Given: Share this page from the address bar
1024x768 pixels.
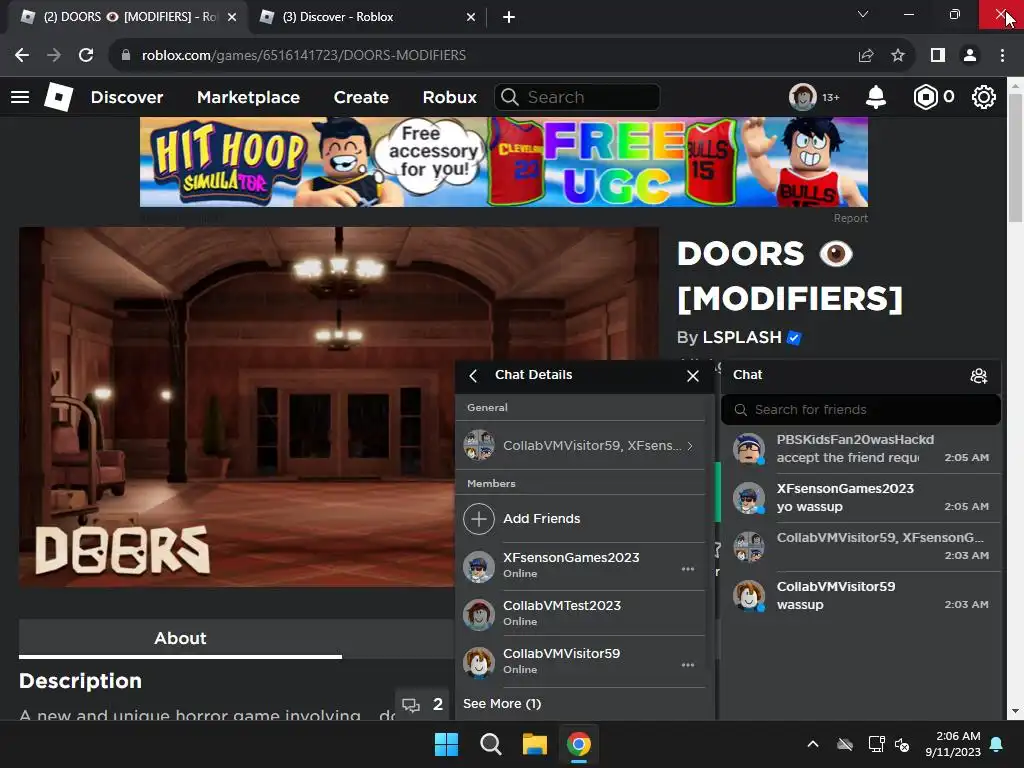Looking at the screenshot, I should 866,56.
